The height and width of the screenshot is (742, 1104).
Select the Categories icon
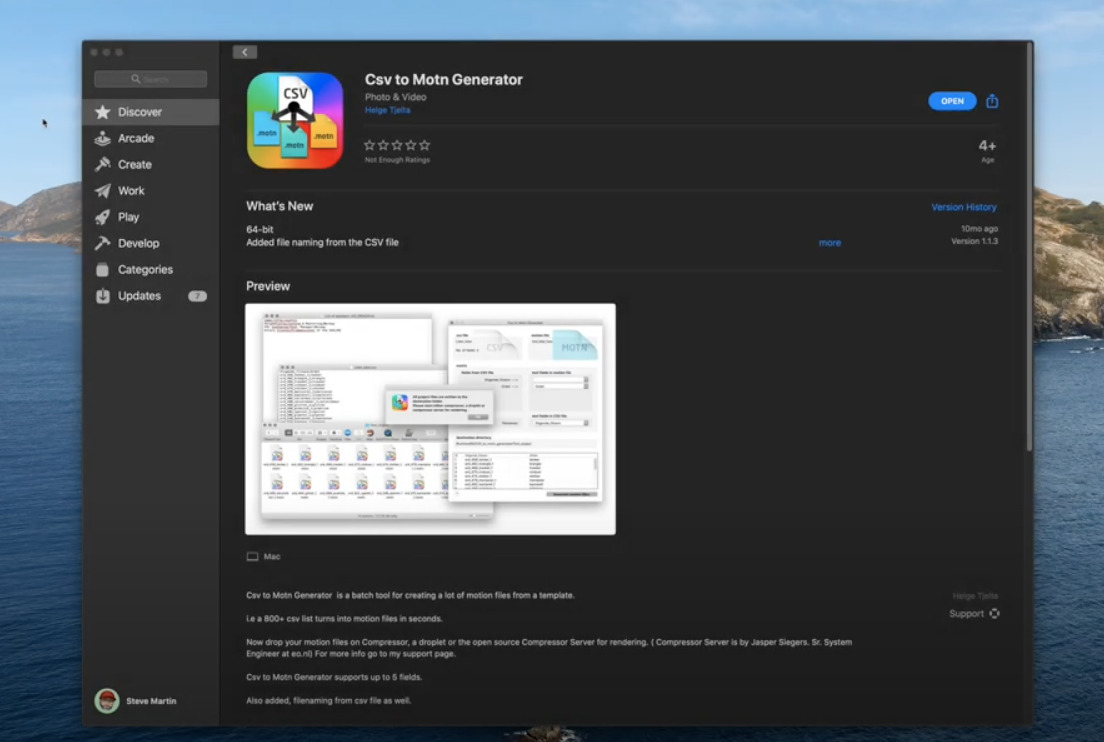tap(103, 270)
